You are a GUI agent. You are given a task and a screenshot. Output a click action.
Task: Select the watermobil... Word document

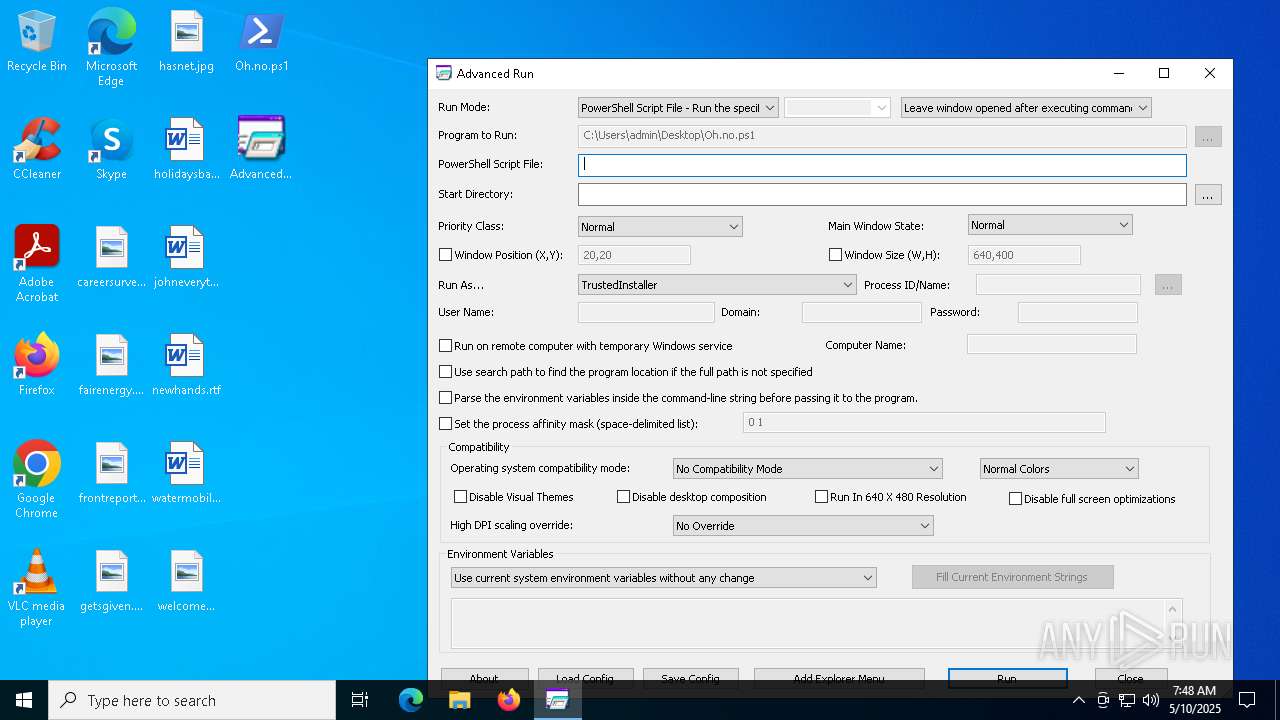point(186,473)
